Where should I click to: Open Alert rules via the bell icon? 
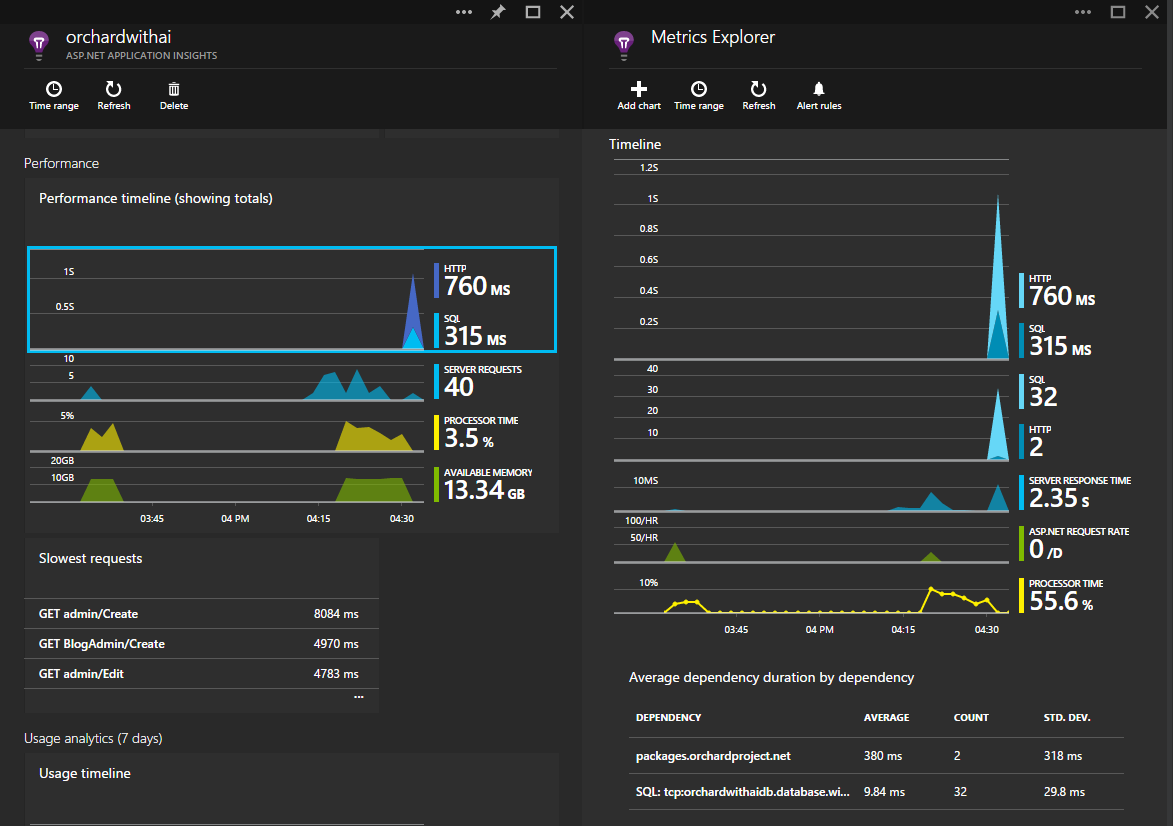[x=819, y=96]
